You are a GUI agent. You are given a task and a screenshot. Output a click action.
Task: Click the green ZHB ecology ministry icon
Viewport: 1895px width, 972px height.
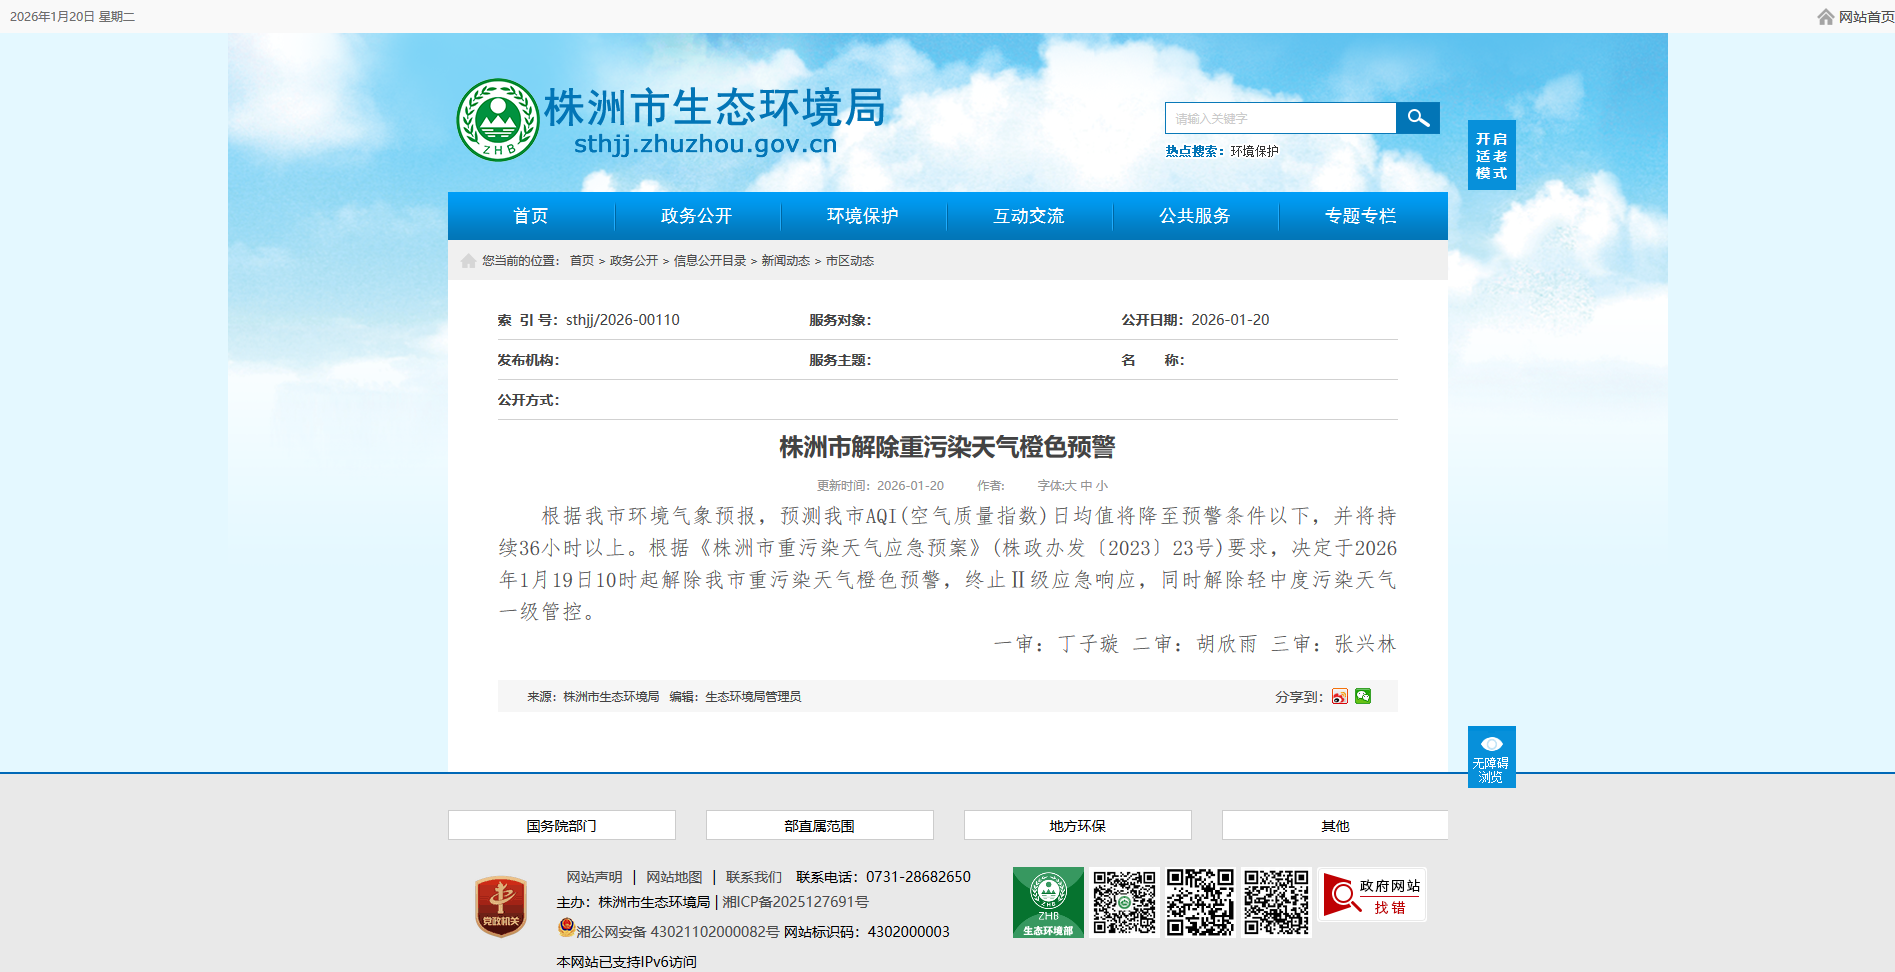1047,902
